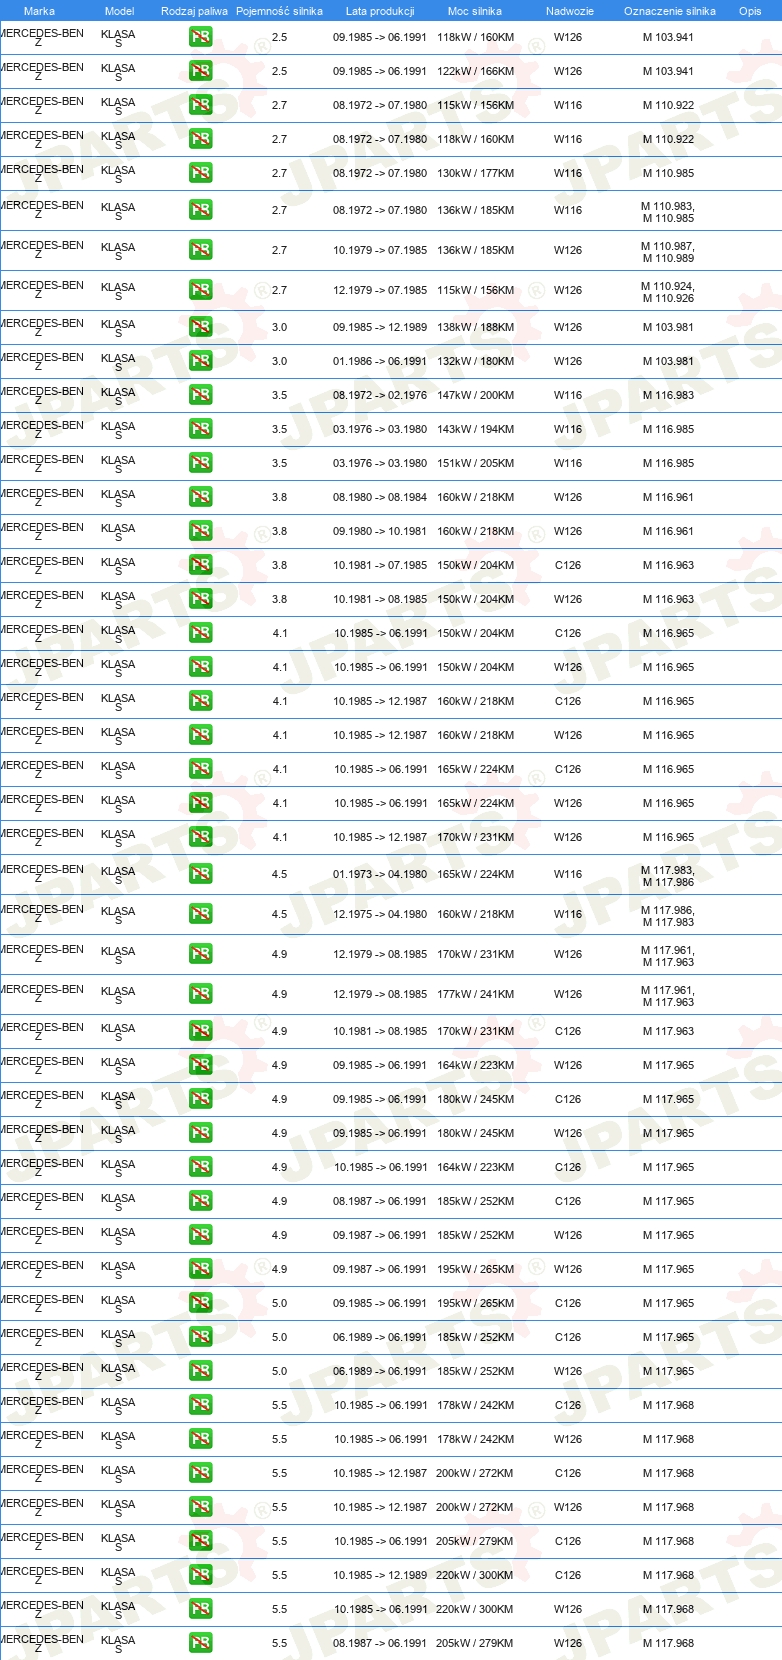Click the fuel icon for the 4.1 litre 170kW / 231KM row
This screenshot has width=782, height=1660.
200,838
